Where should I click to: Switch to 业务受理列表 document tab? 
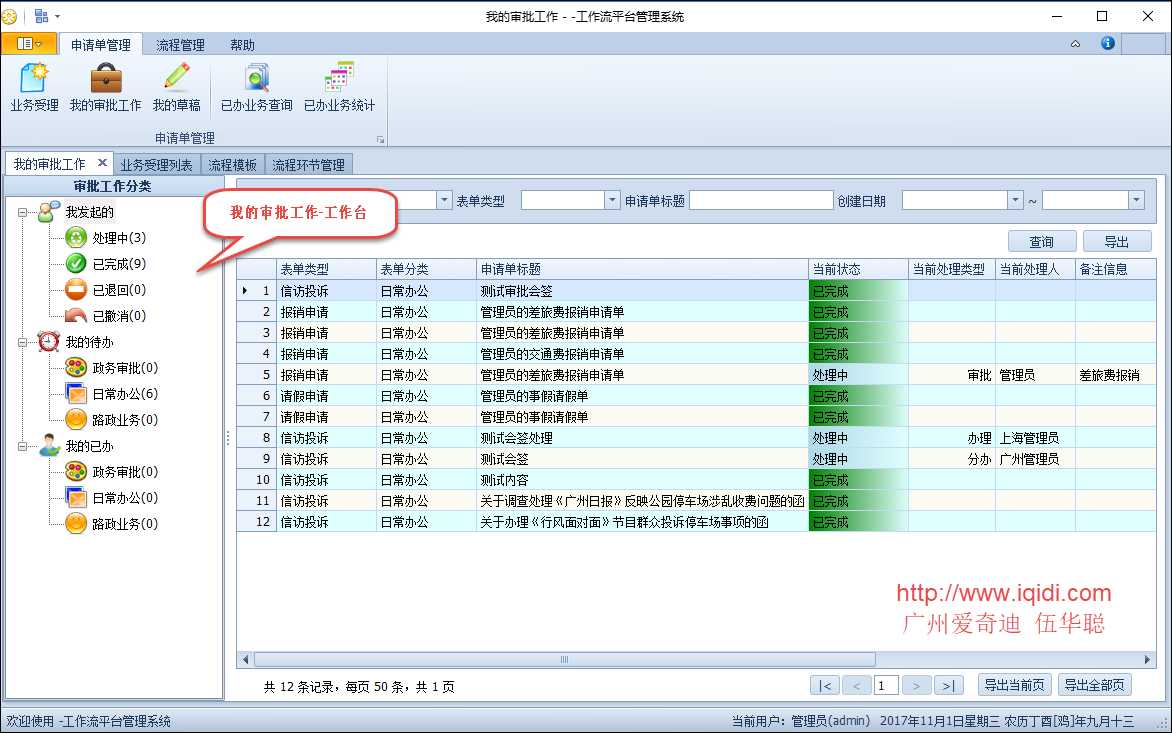[x=157, y=165]
